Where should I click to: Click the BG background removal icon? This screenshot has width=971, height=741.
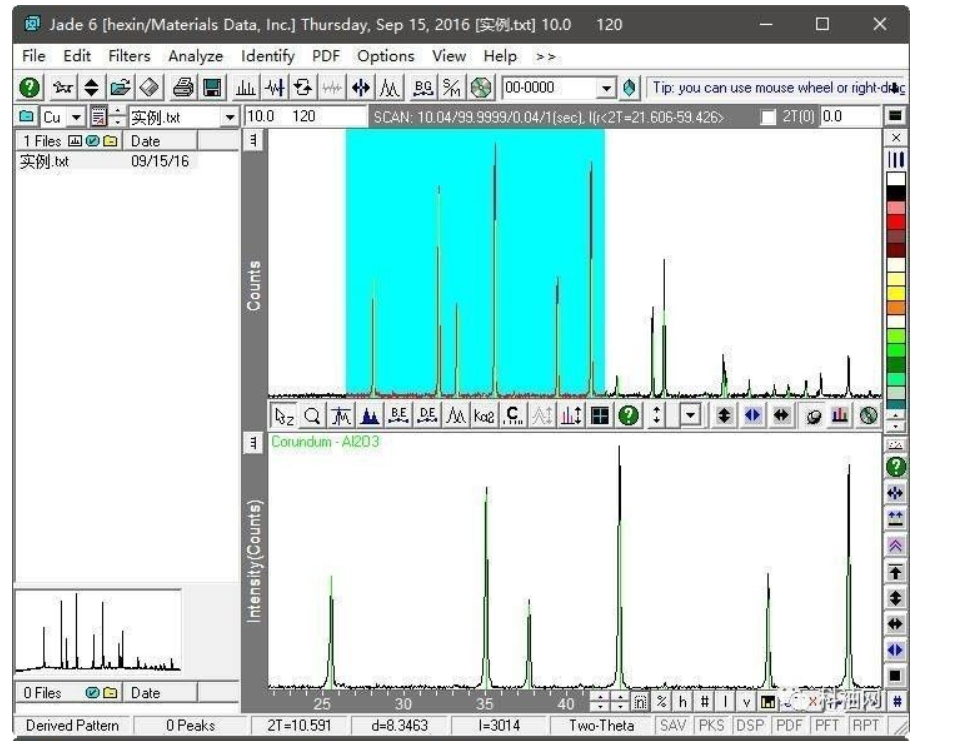tap(423, 88)
